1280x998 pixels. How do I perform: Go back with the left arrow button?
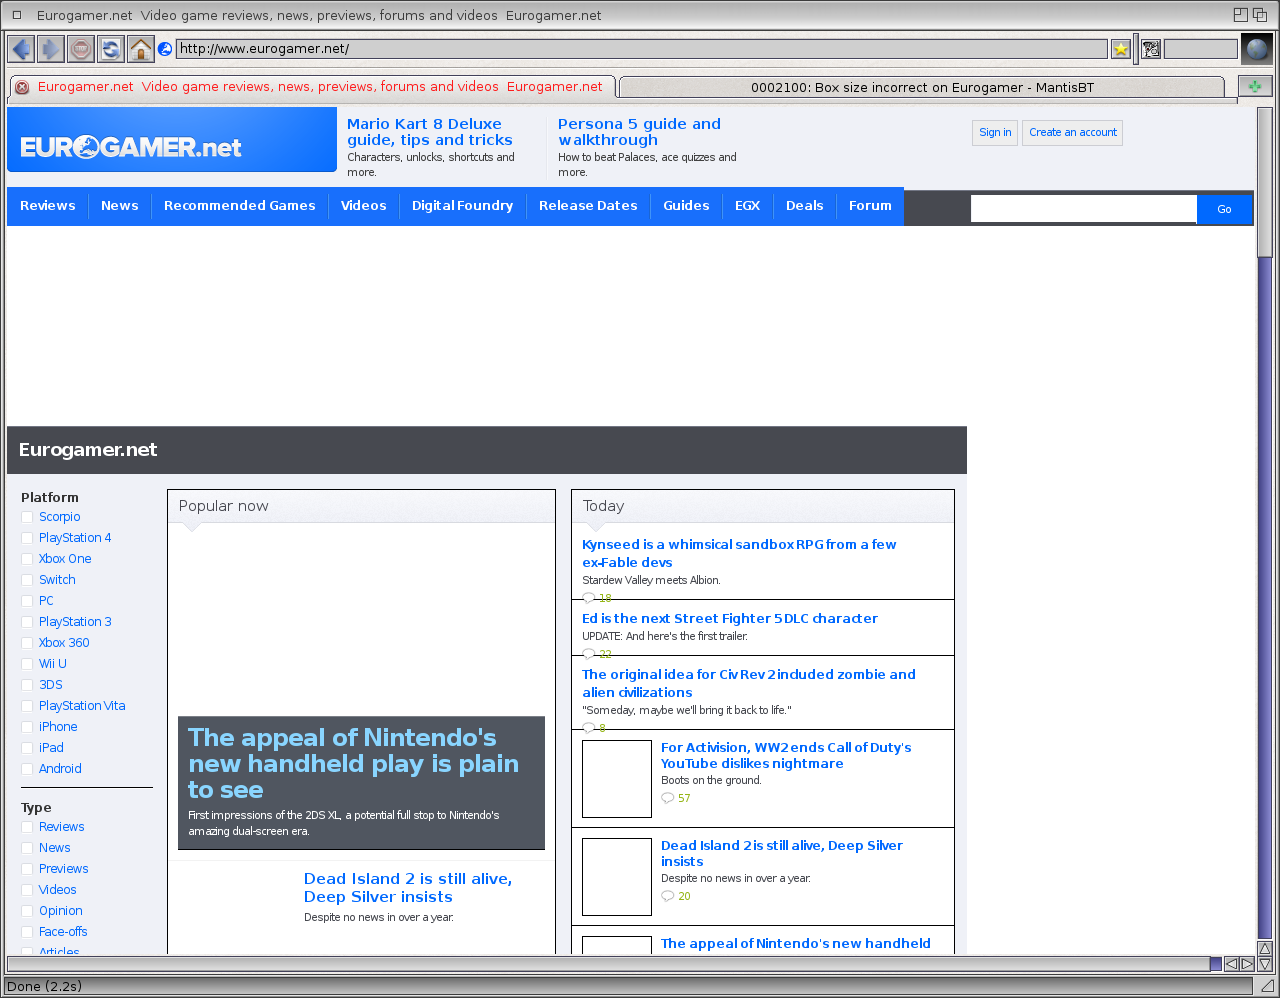pyautogui.click(x=21, y=48)
